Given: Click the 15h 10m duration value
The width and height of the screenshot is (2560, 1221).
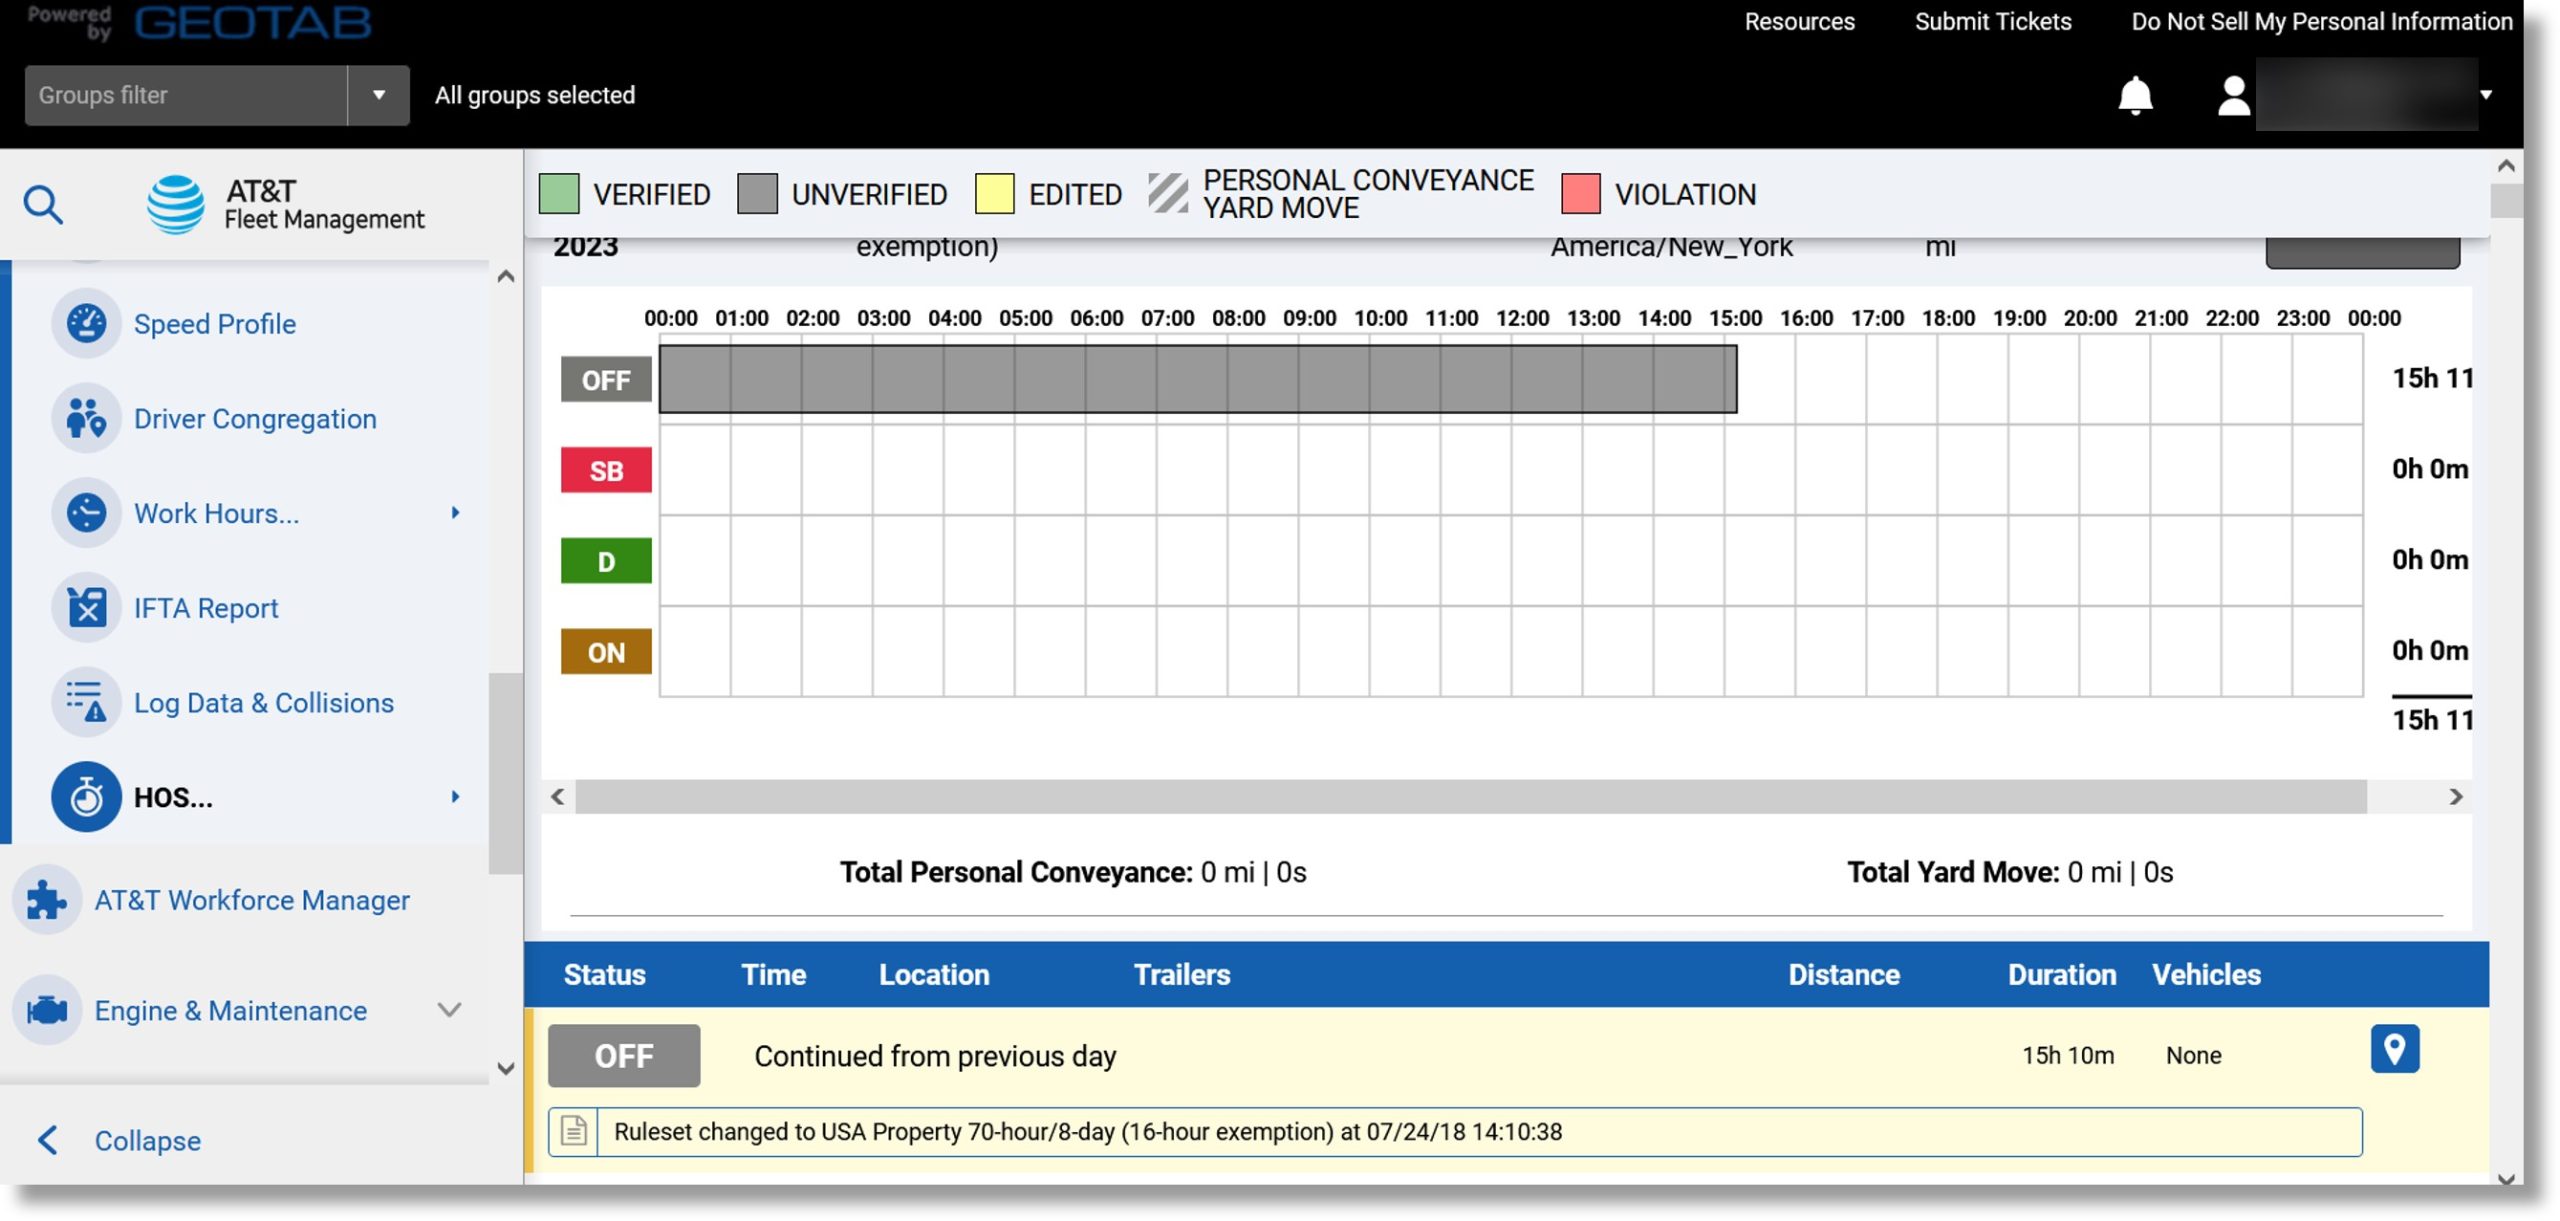Looking at the screenshot, I should coord(2068,1055).
